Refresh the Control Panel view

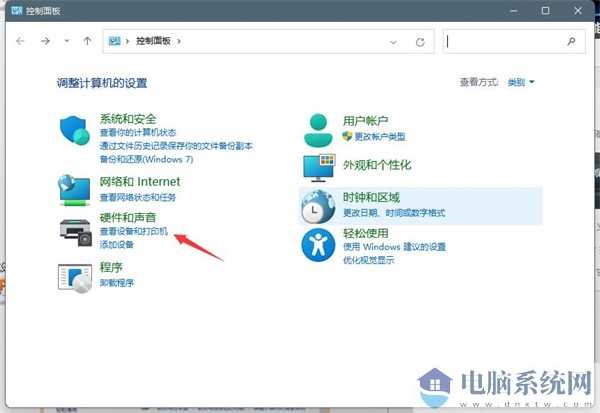[x=420, y=42]
